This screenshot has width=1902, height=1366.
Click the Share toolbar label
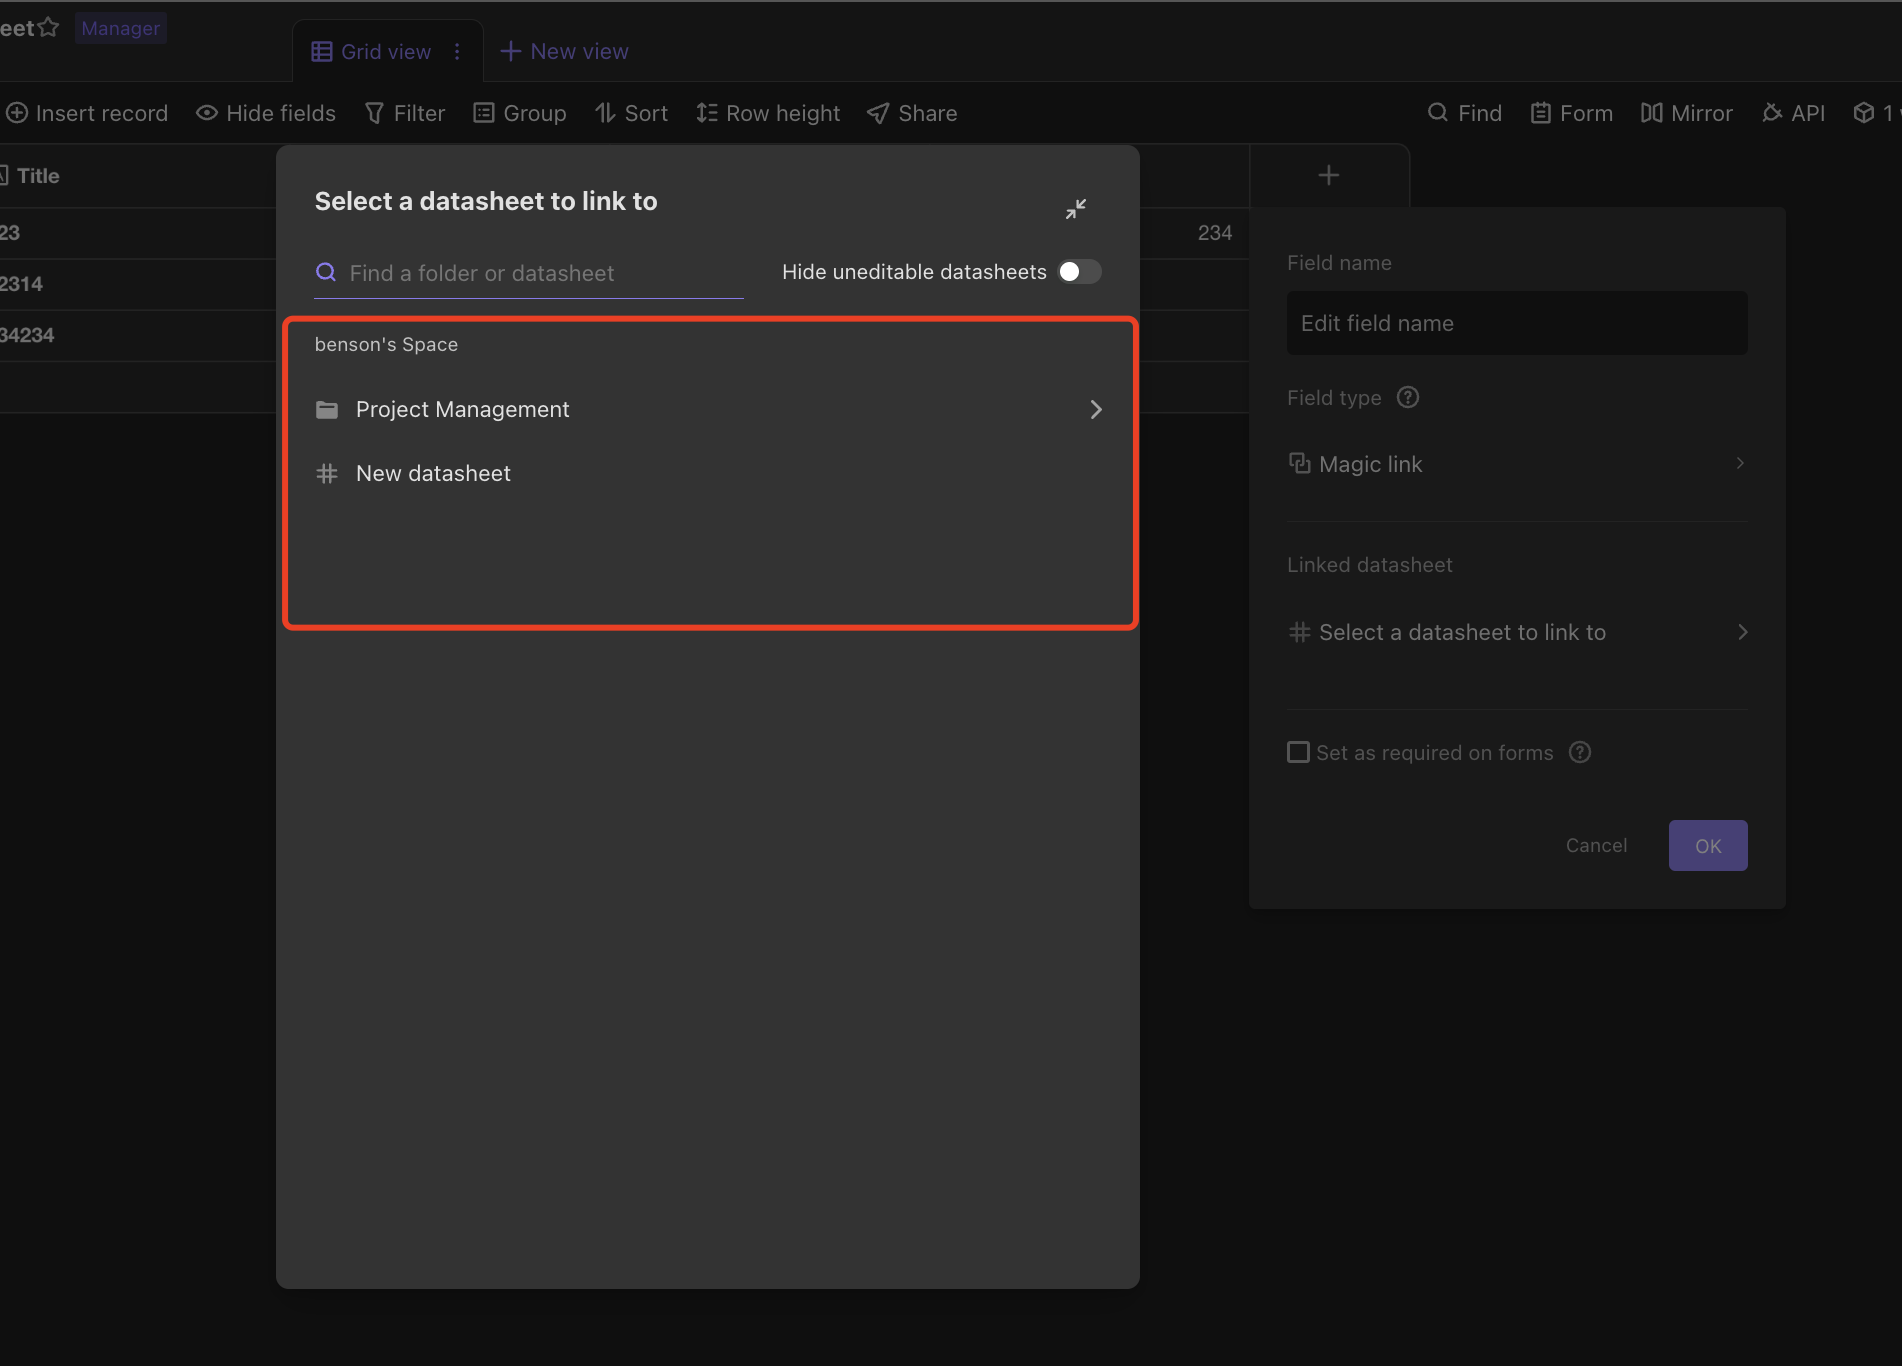[x=928, y=113]
